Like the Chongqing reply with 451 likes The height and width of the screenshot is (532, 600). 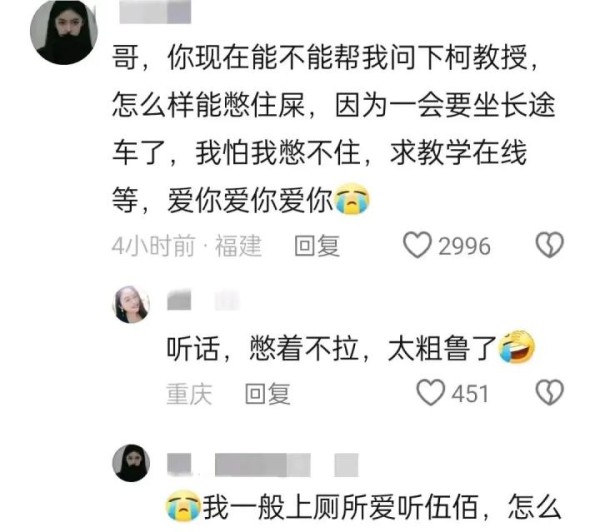tap(430, 393)
